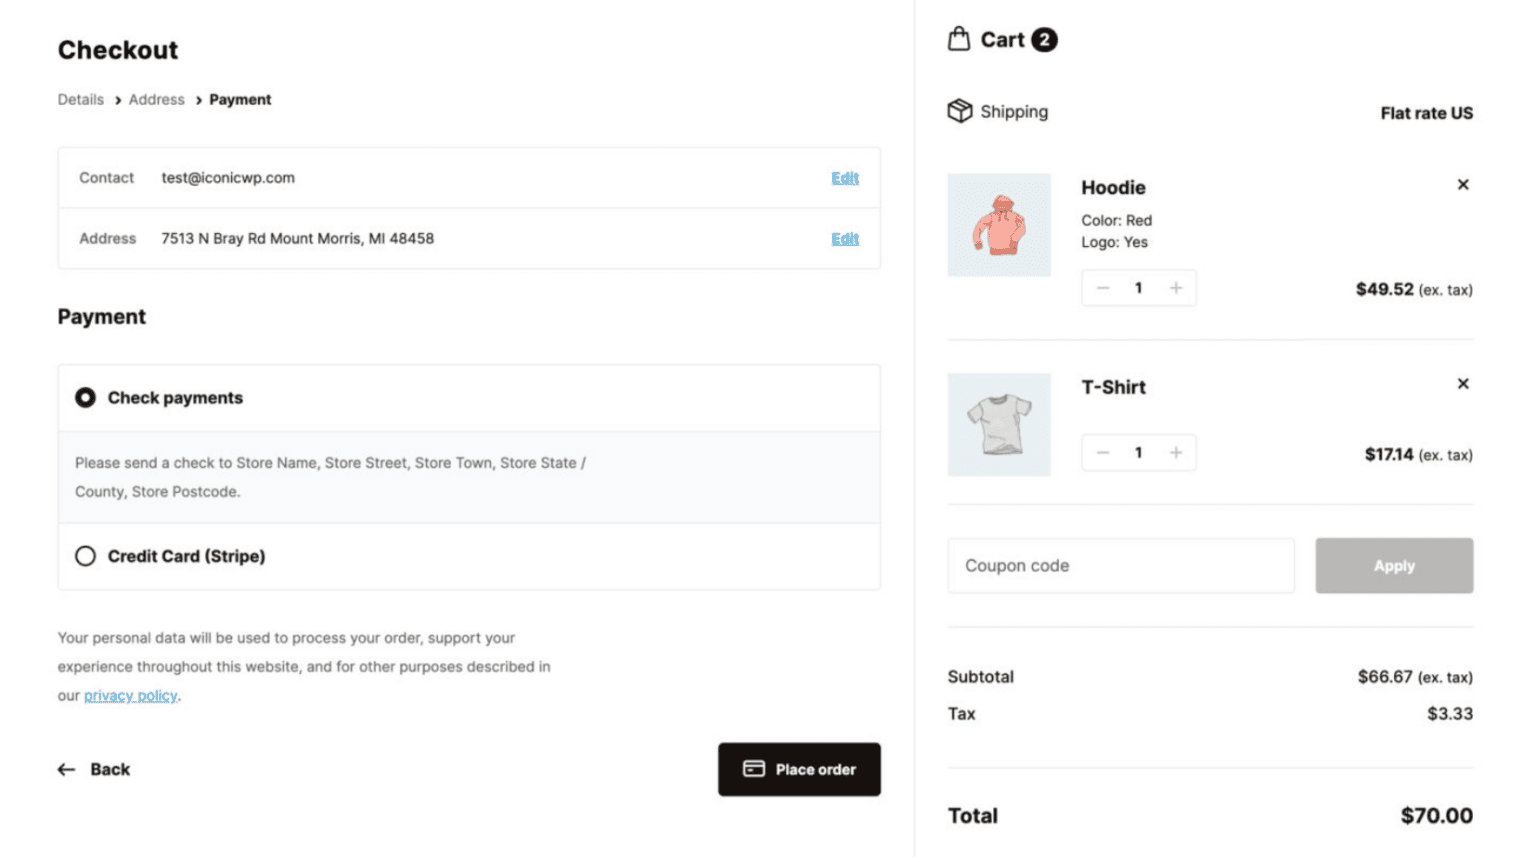Click the T-Shirt quantity stepper plus control
This screenshot has height=857, width=1536.
click(x=1175, y=452)
